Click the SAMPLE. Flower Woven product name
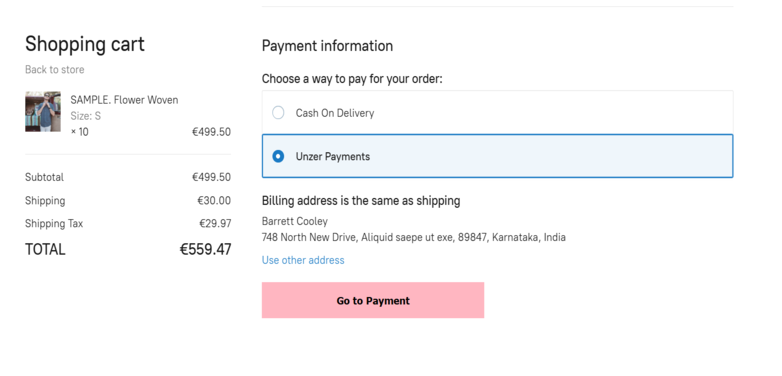The width and height of the screenshot is (782, 376). pos(124,100)
